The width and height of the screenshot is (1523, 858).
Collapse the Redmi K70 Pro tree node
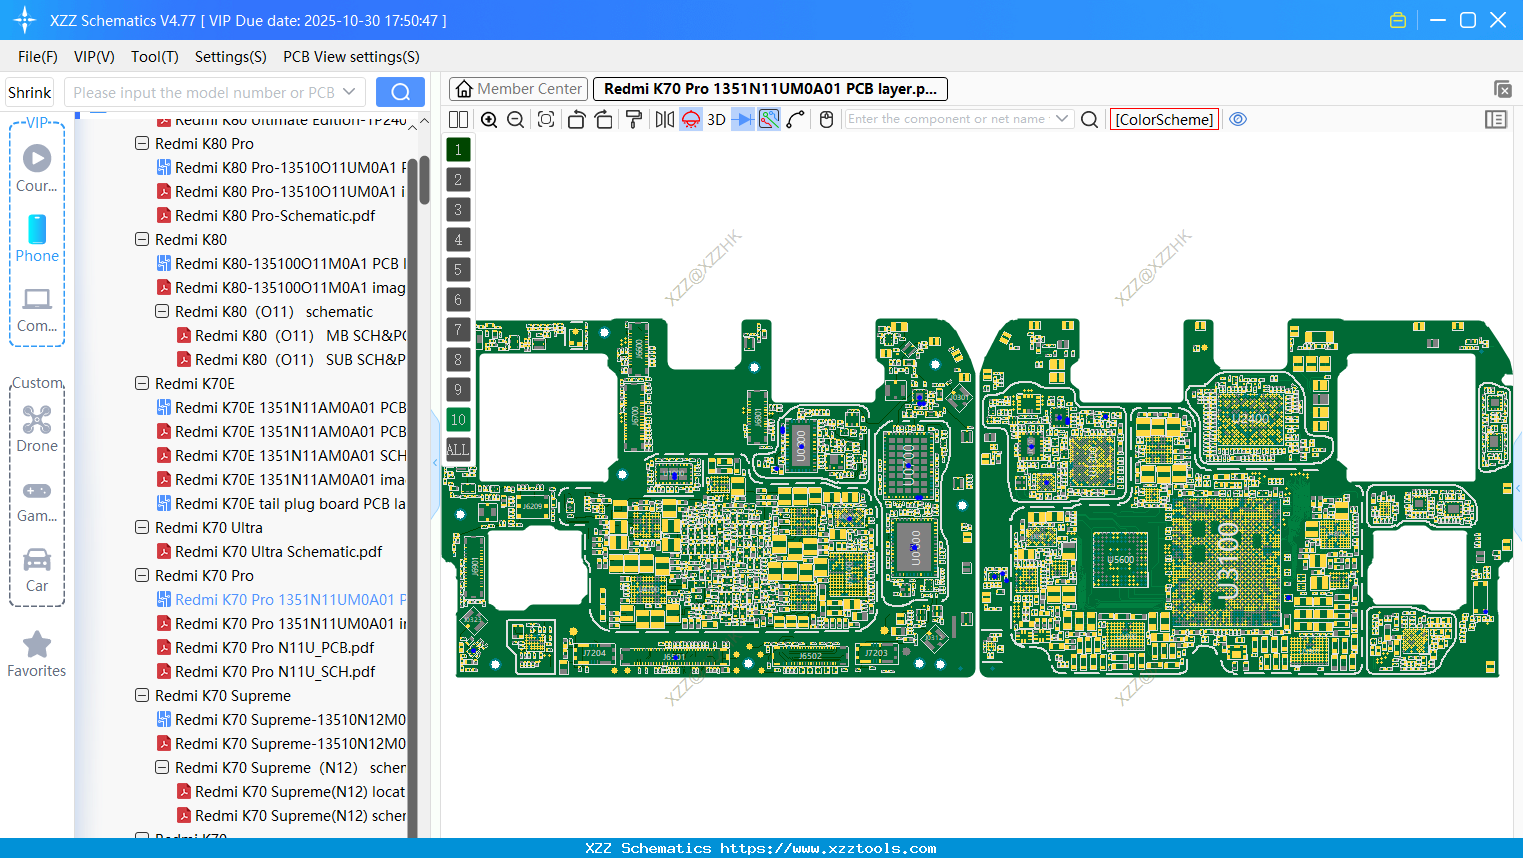(140, 575)
